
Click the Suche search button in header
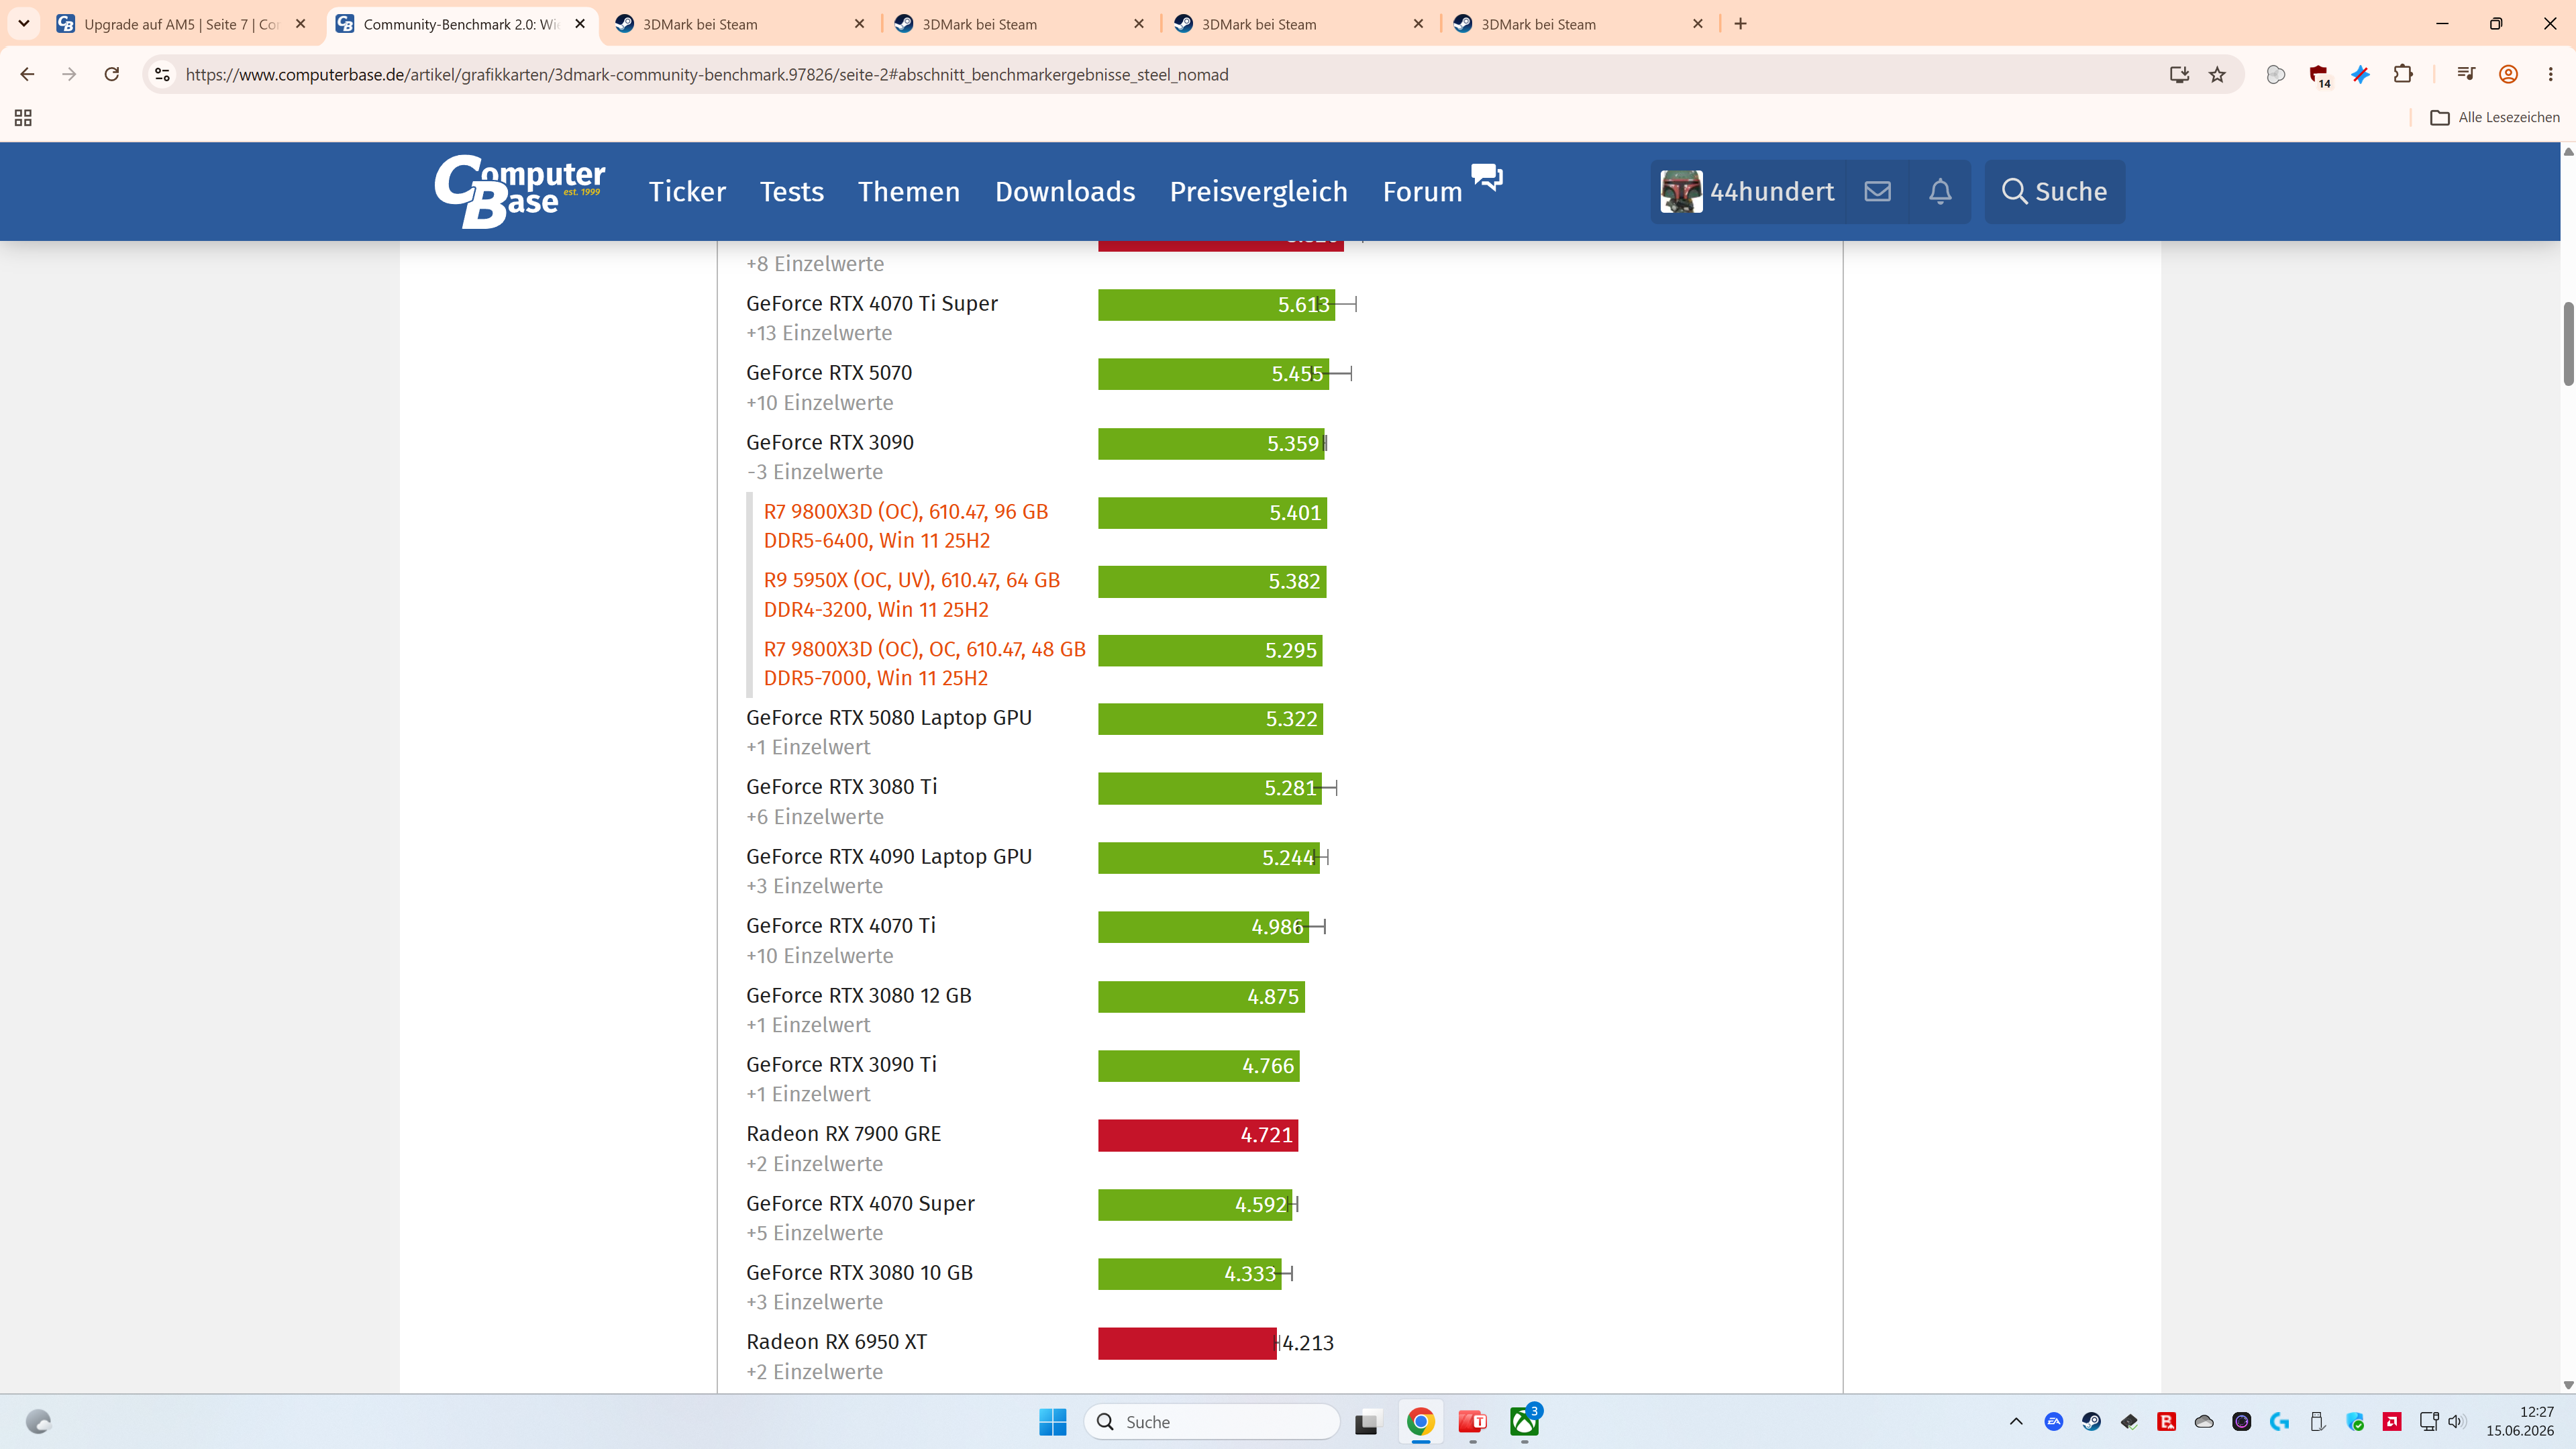[x=2054, y=191]
